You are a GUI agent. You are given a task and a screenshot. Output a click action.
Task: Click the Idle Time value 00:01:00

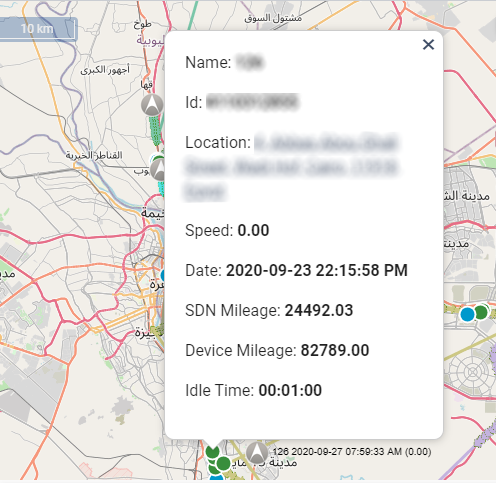tap(290, 390)
